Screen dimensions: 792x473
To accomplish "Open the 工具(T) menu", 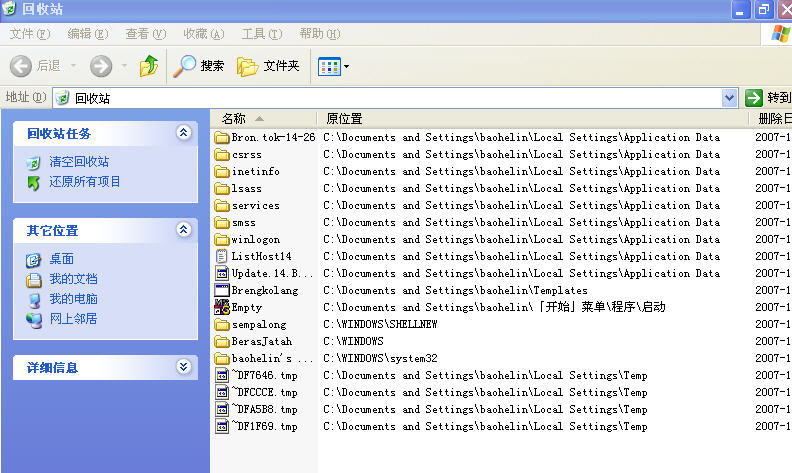I will pos(262,34).
